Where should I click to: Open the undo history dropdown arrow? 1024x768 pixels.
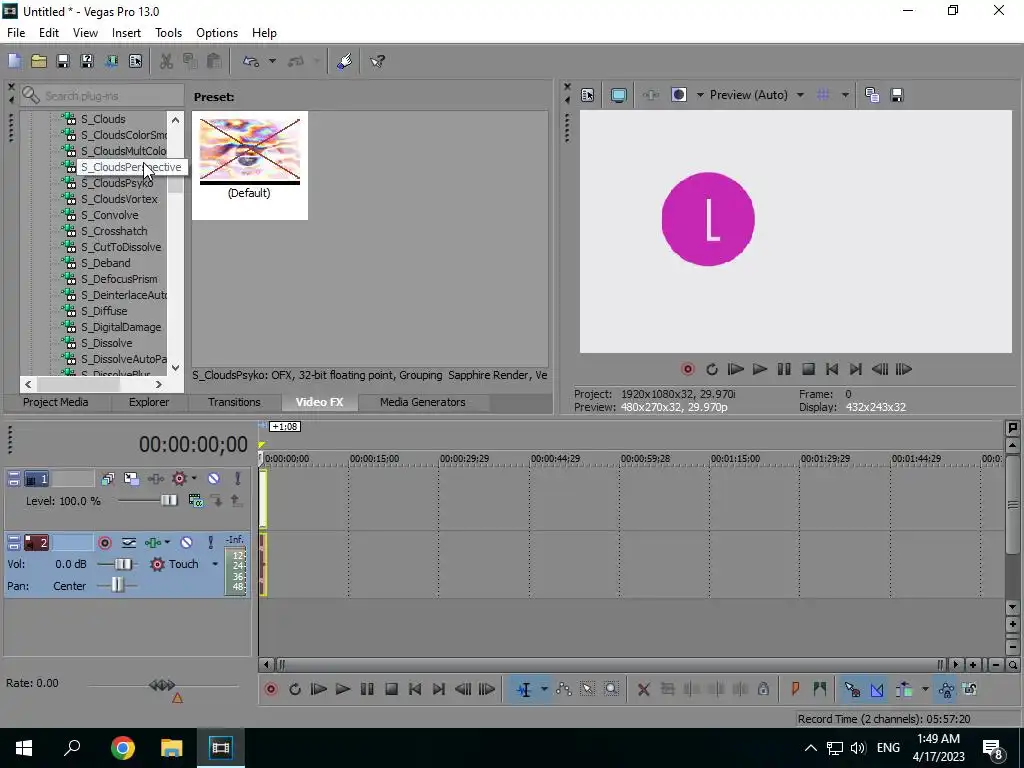(x=272, y=61)
